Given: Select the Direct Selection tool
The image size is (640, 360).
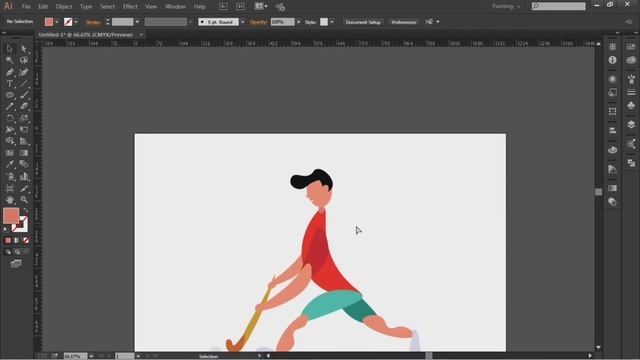Looking at the screenshot, I should tap(24, 49).
